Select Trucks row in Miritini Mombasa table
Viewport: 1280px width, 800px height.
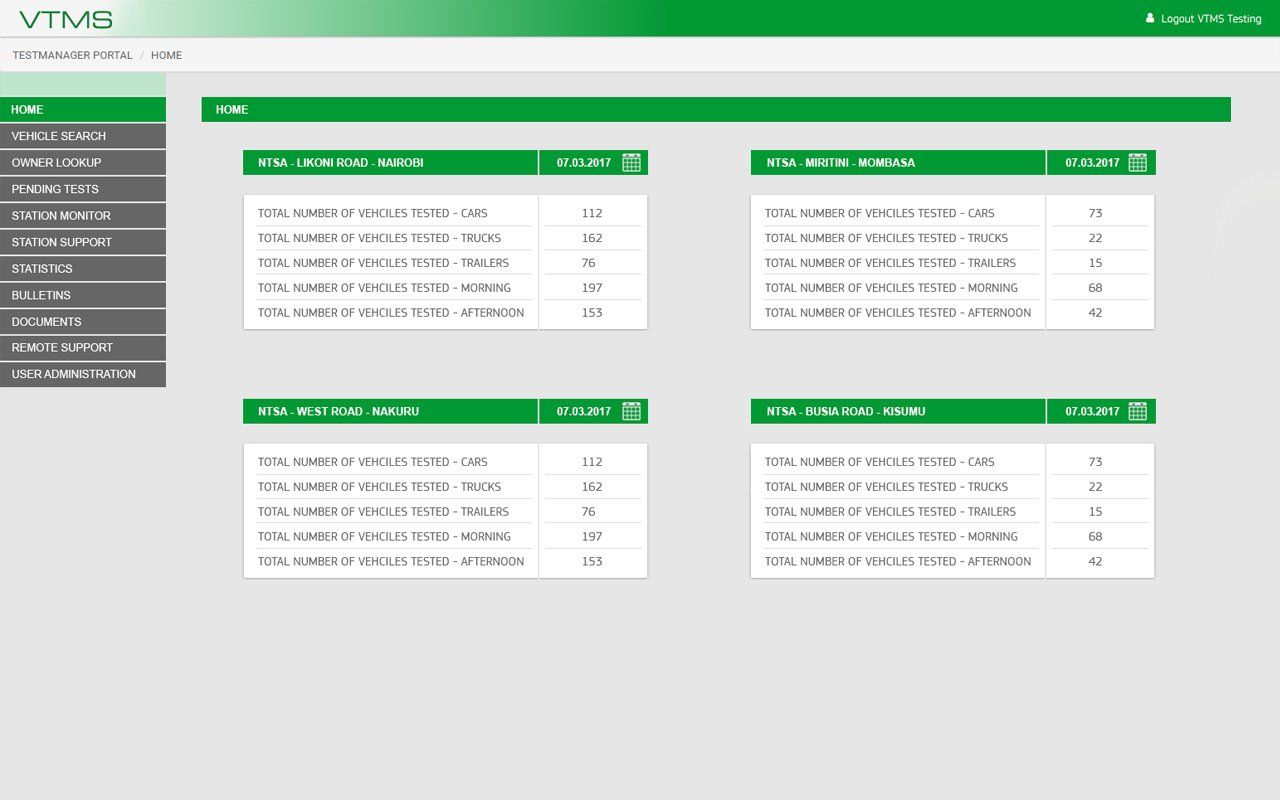[953, 238]
